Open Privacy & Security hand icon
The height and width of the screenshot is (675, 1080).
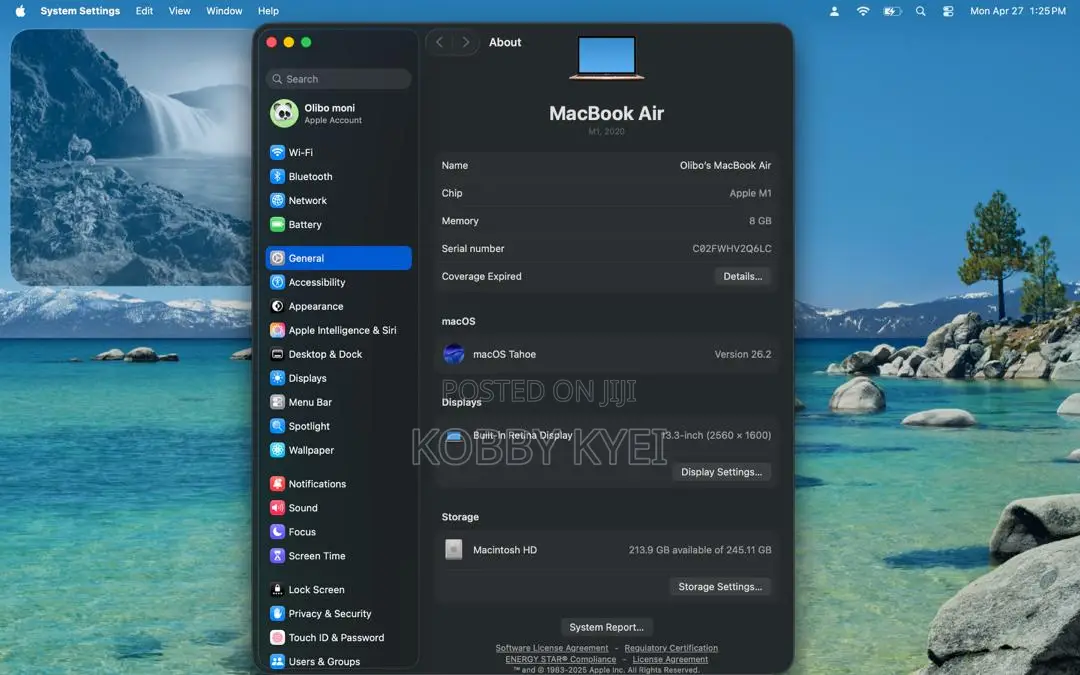pos(277,614)
